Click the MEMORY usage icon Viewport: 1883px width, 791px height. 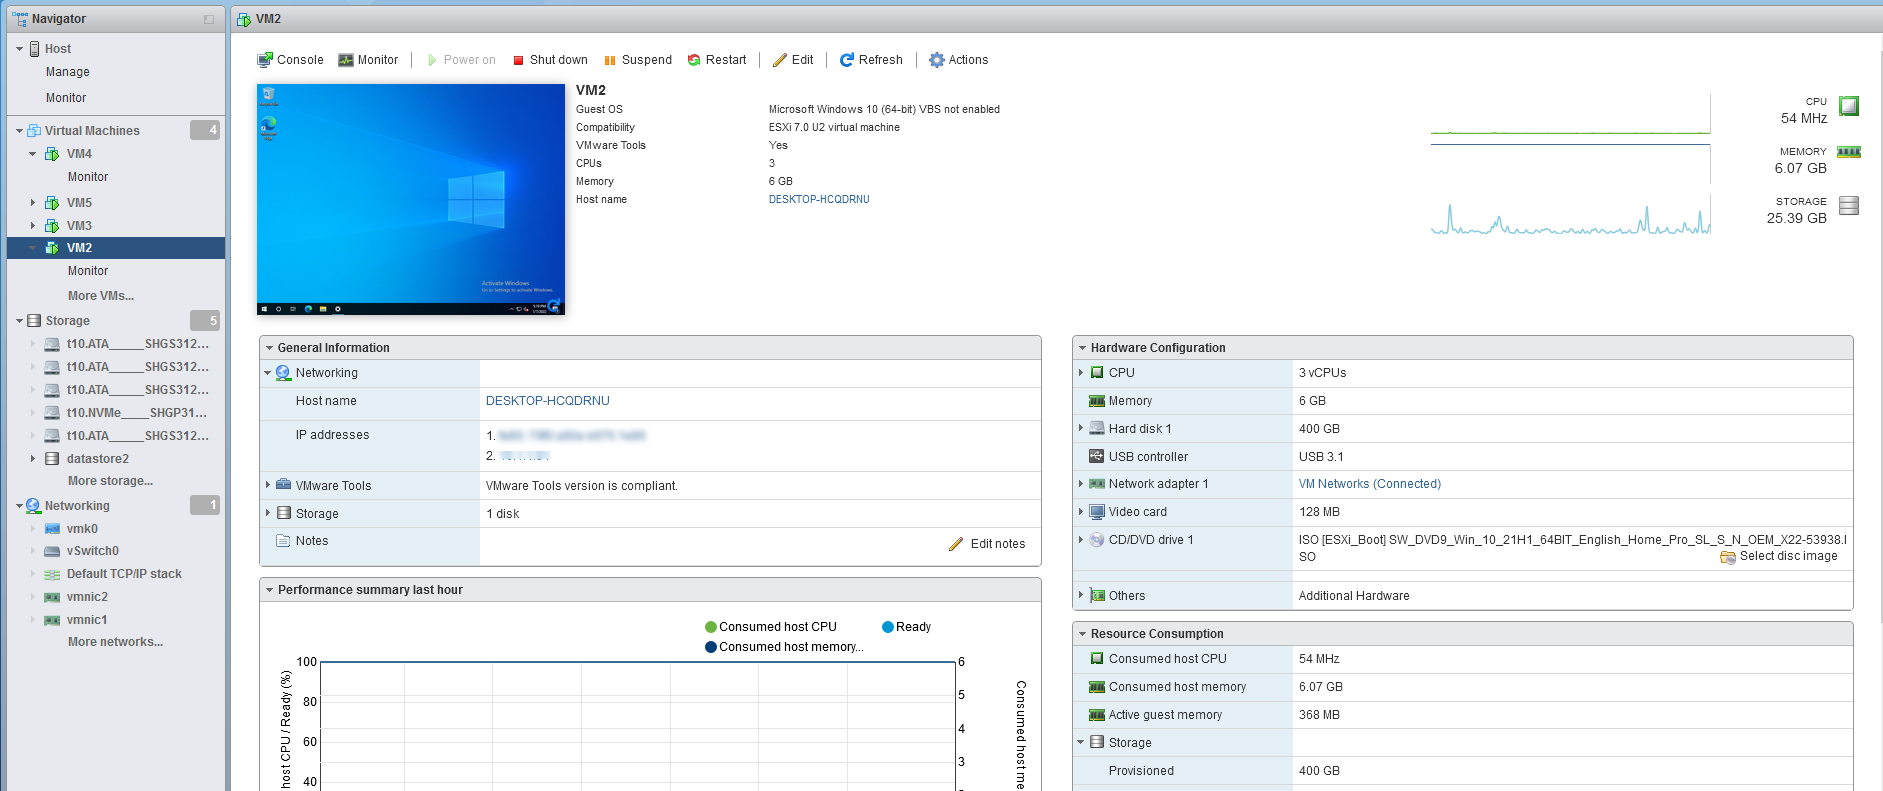(x=1849, y=152)
